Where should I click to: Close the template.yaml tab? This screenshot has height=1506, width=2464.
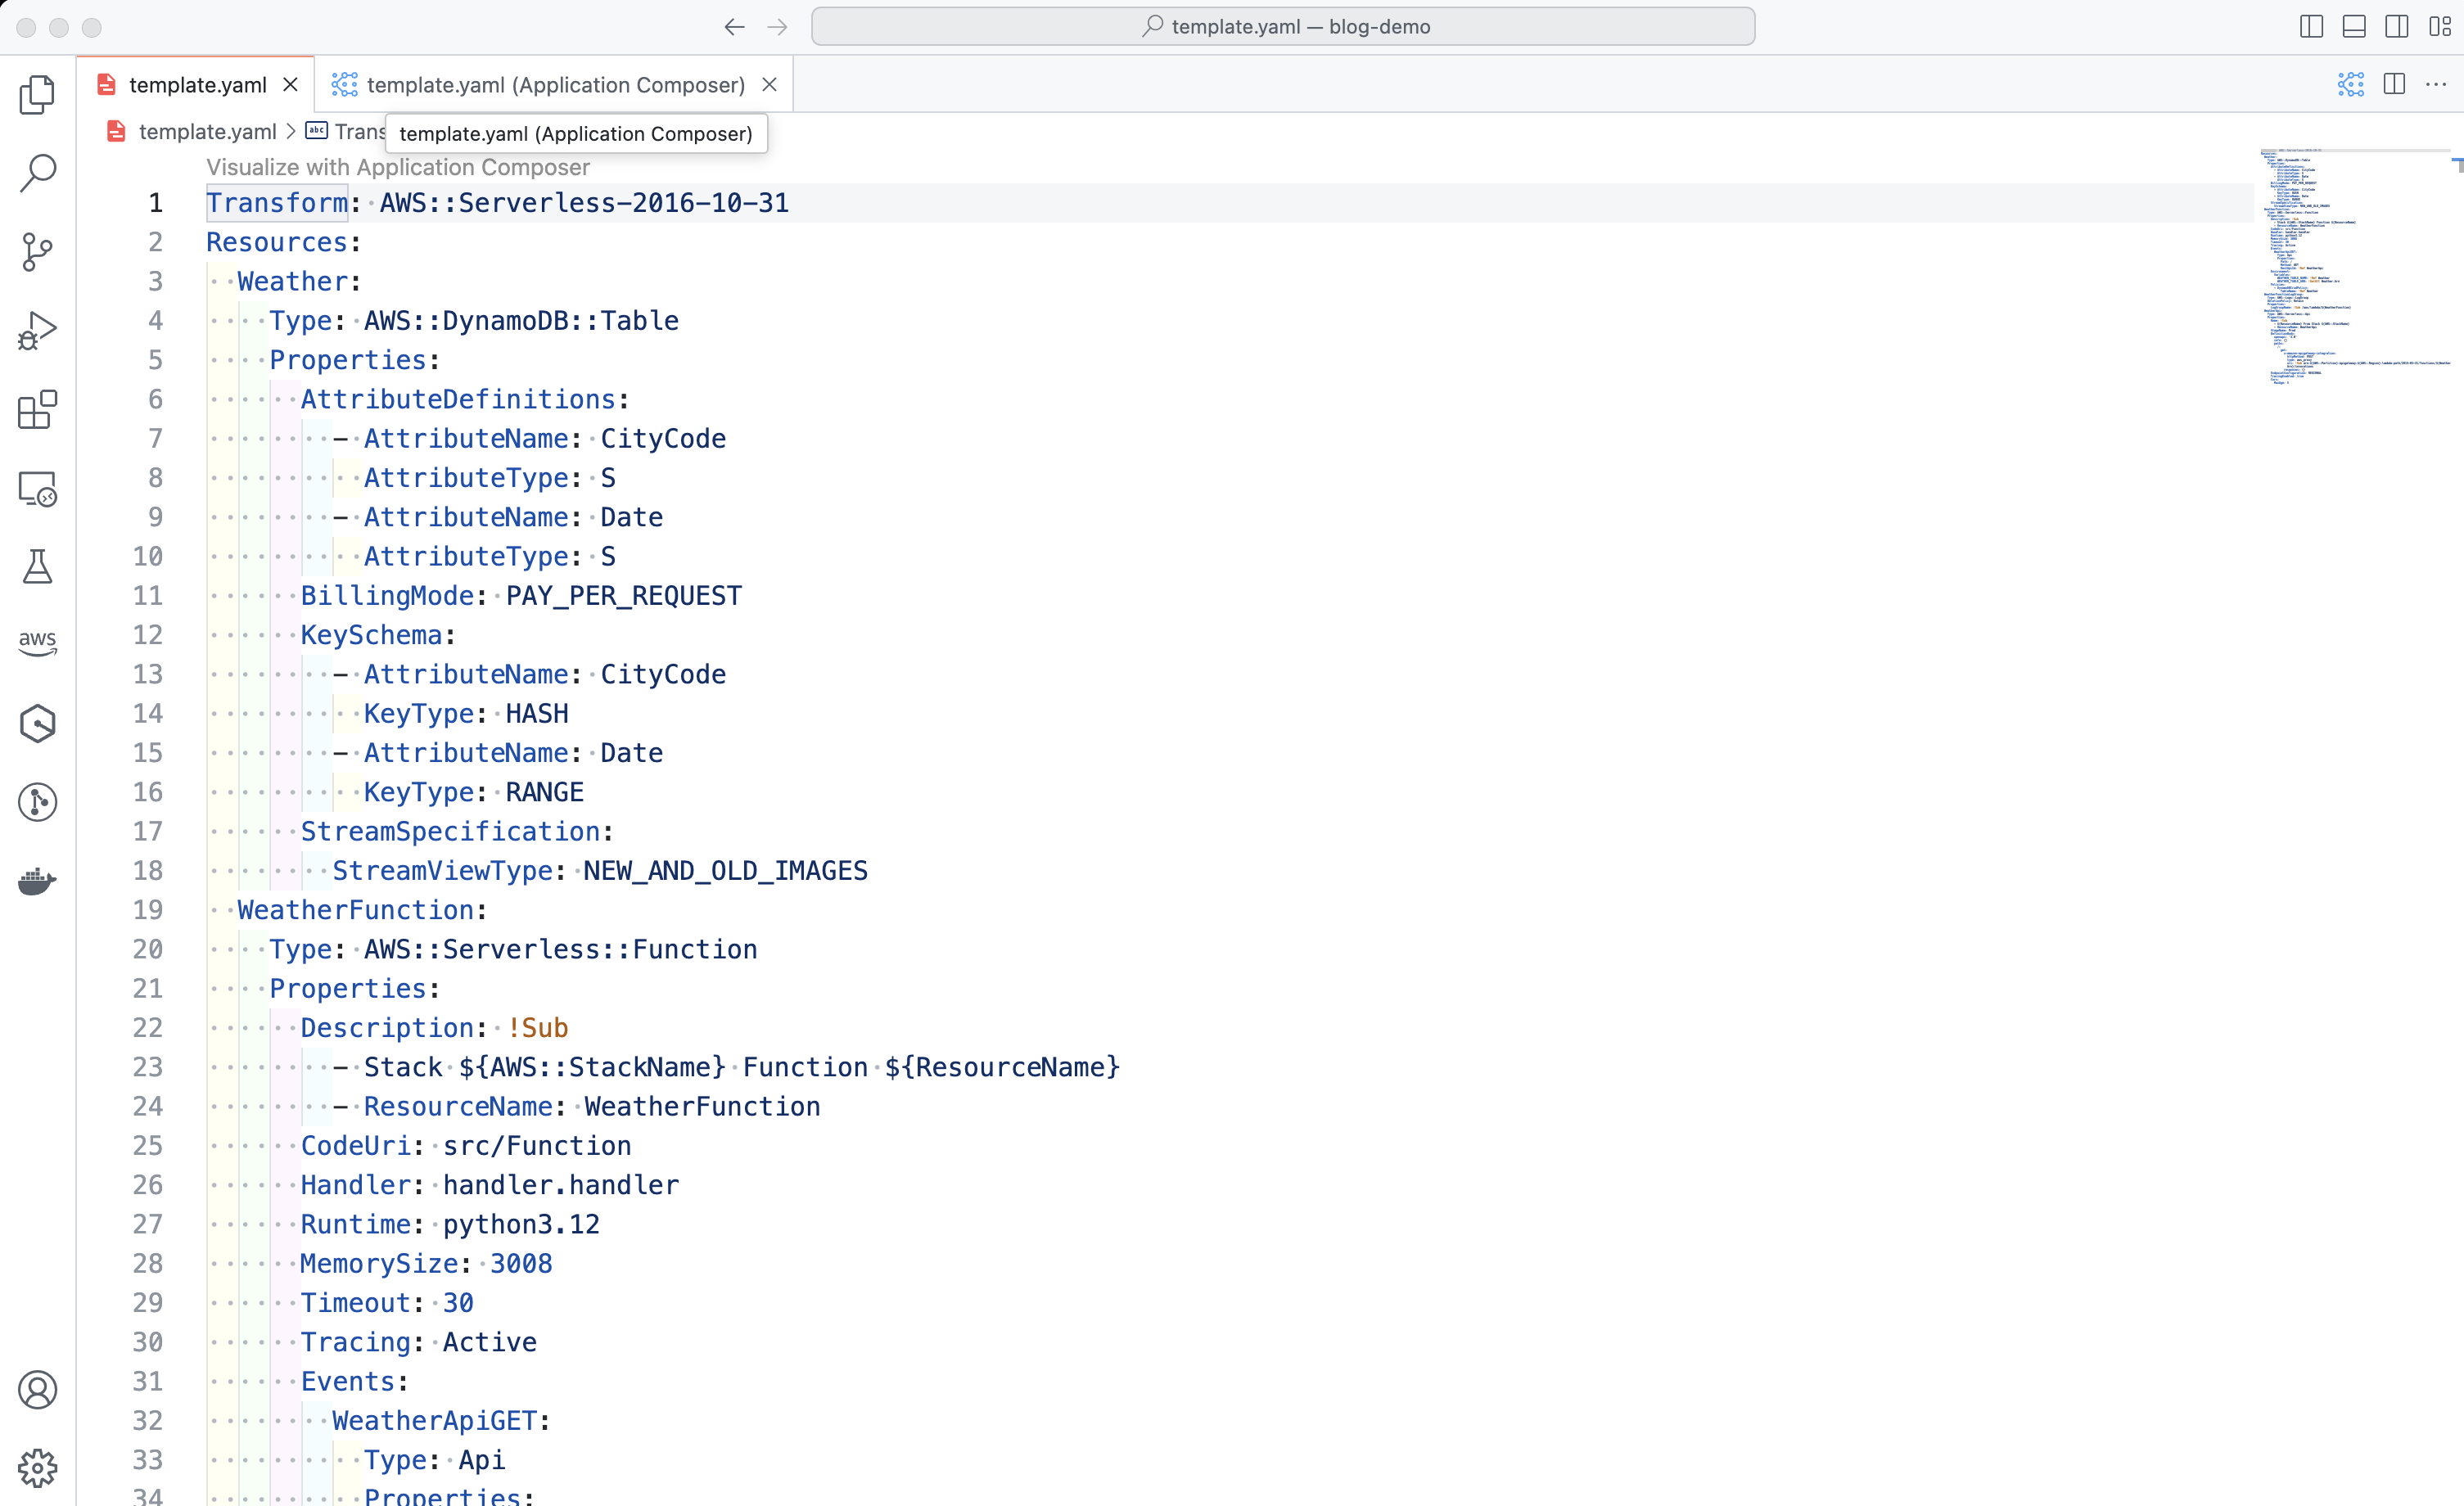[x=290, y=85]
